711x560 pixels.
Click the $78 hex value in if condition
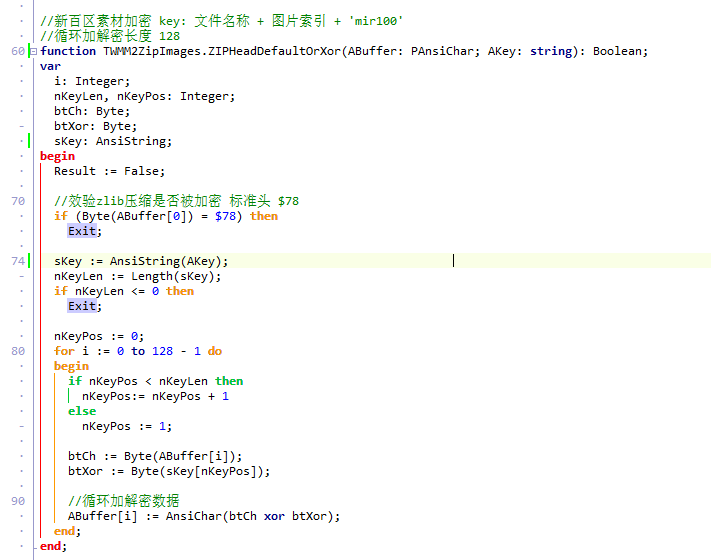(x=225, y=216)
